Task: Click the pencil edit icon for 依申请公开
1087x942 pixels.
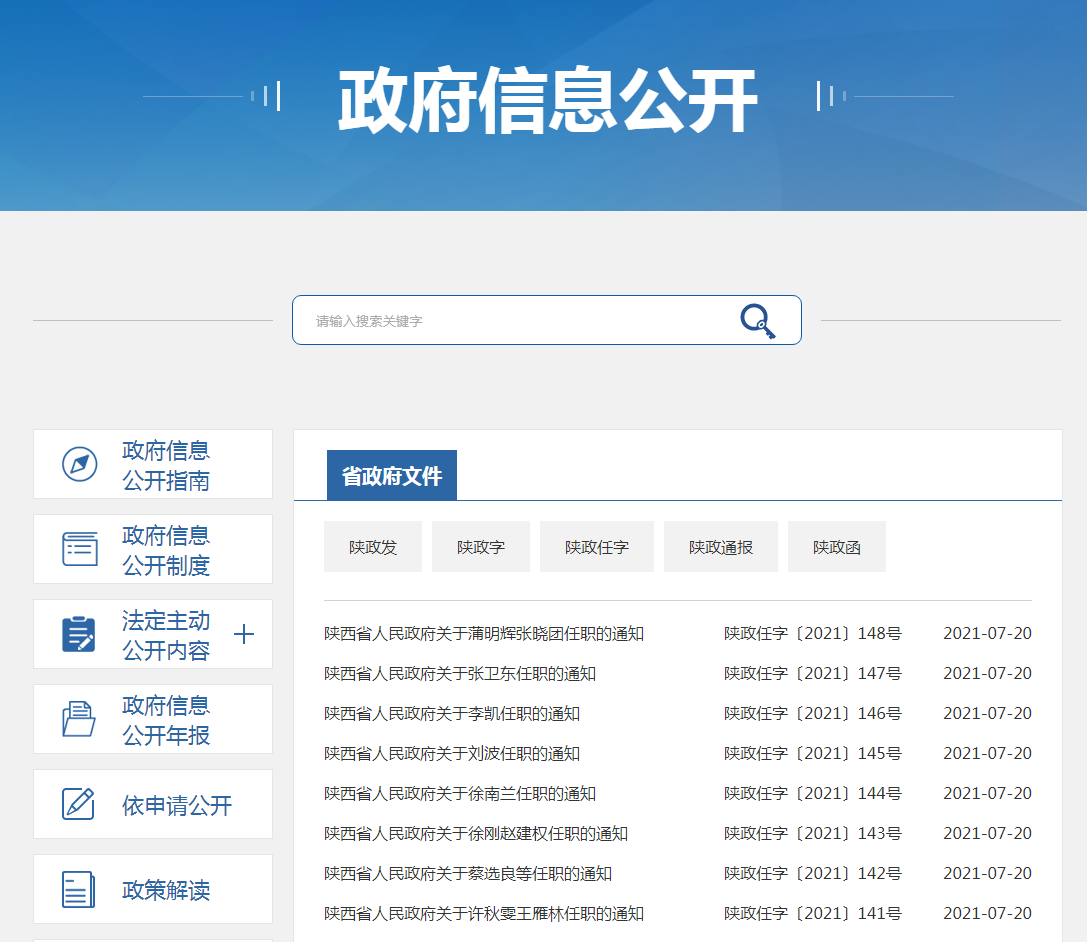Action: 79,804
